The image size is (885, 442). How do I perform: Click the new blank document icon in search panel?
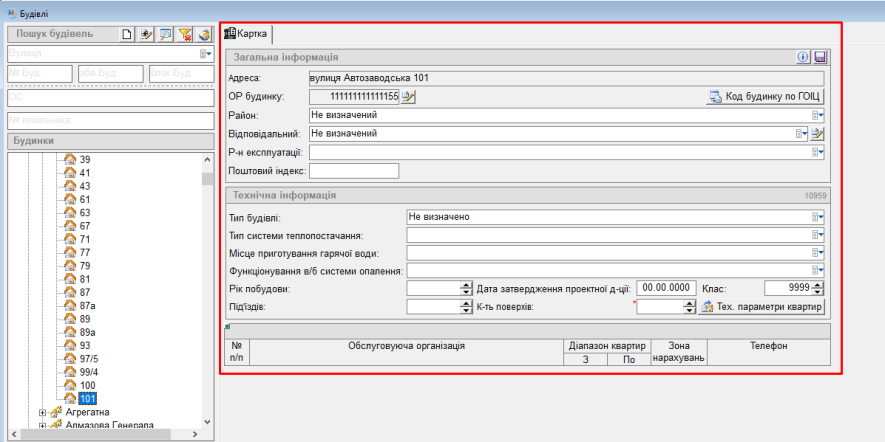pos(127,34)
